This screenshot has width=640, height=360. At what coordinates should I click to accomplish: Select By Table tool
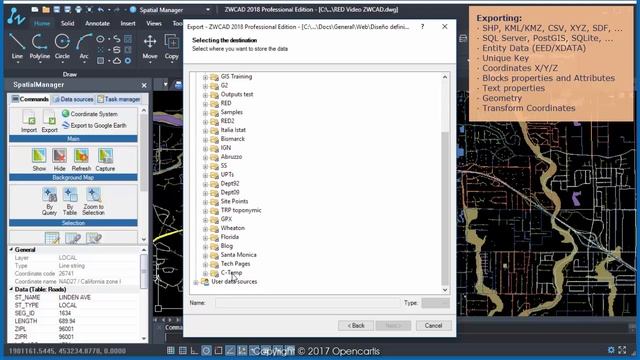click(x=70, y=201)
